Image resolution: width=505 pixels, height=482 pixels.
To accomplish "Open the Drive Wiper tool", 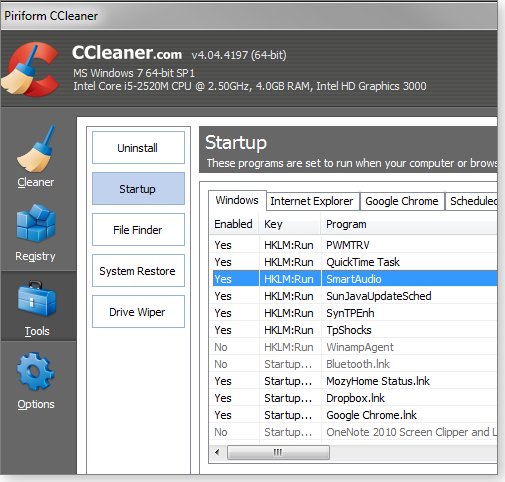I will coord(138,312).
